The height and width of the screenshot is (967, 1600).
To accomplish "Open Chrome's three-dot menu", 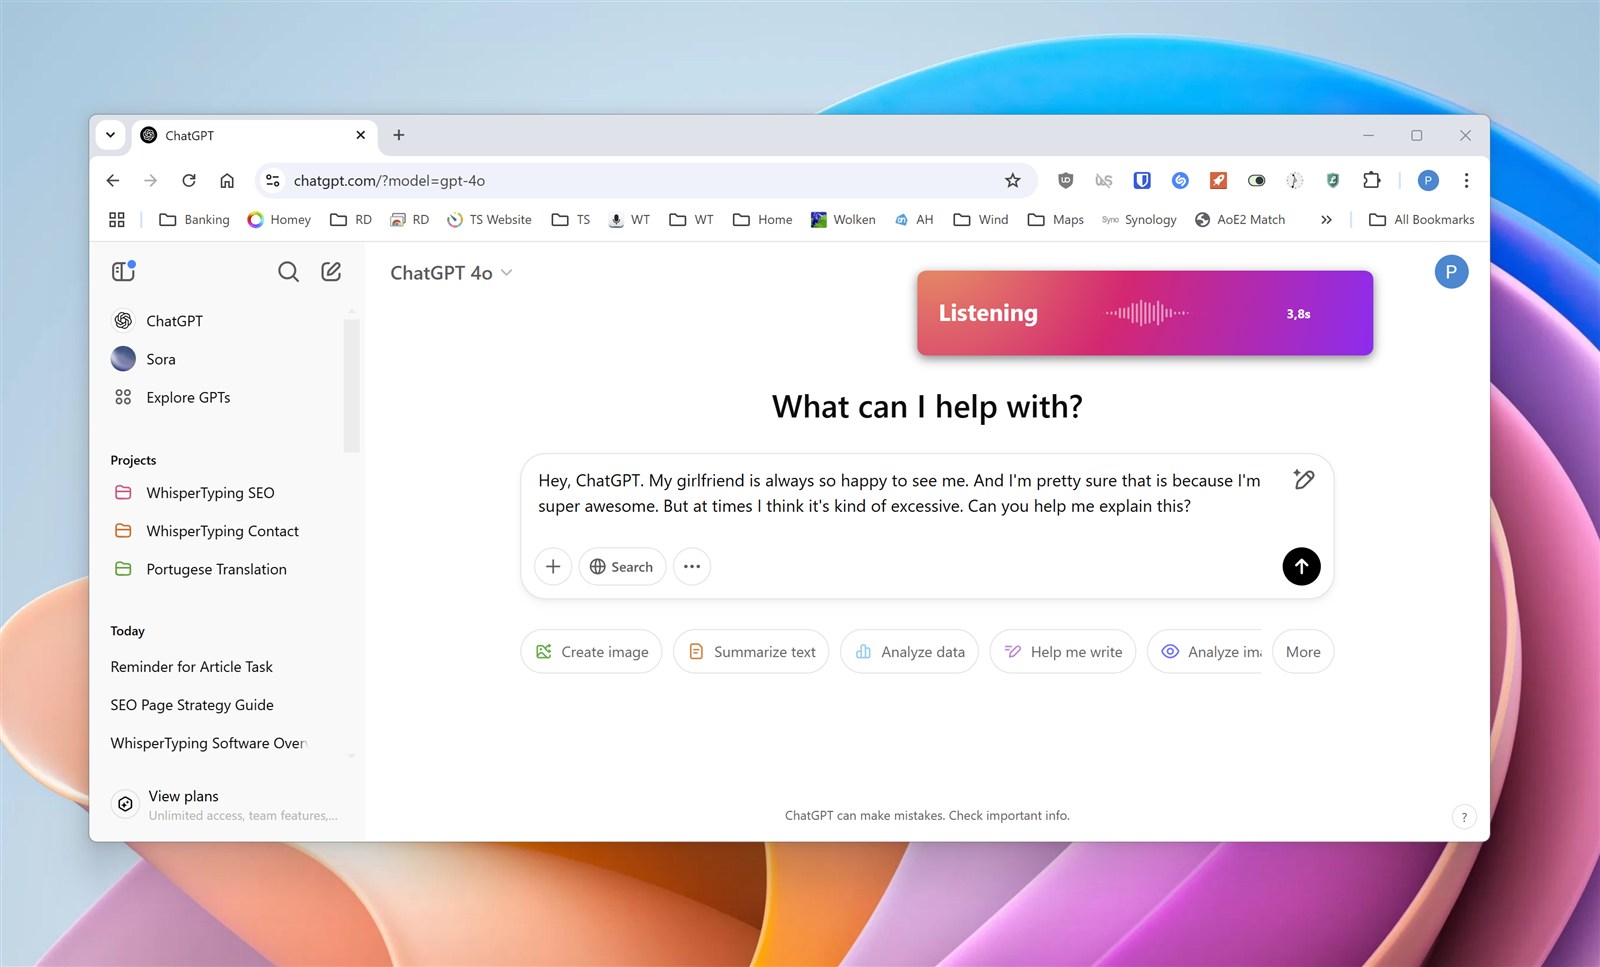I will coord(1466,180).
